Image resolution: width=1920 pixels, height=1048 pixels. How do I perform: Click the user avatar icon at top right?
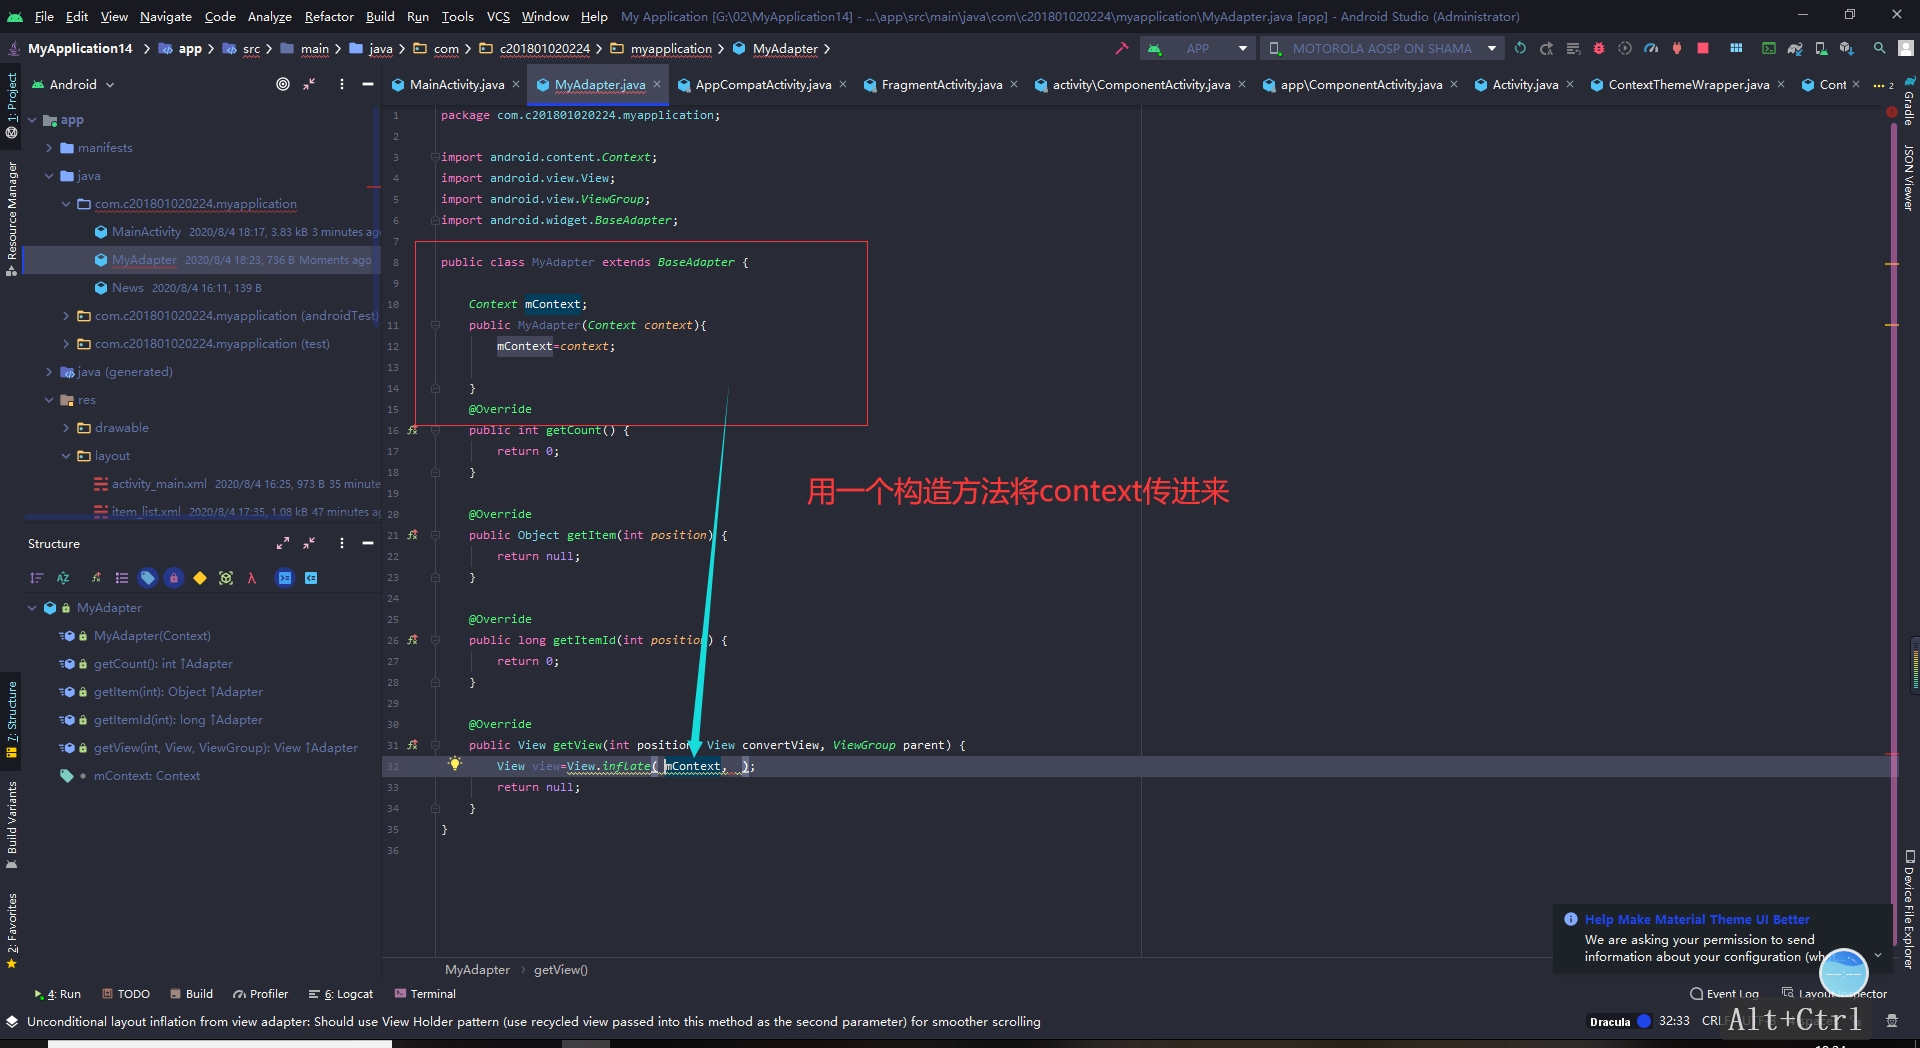(1906, 48)
